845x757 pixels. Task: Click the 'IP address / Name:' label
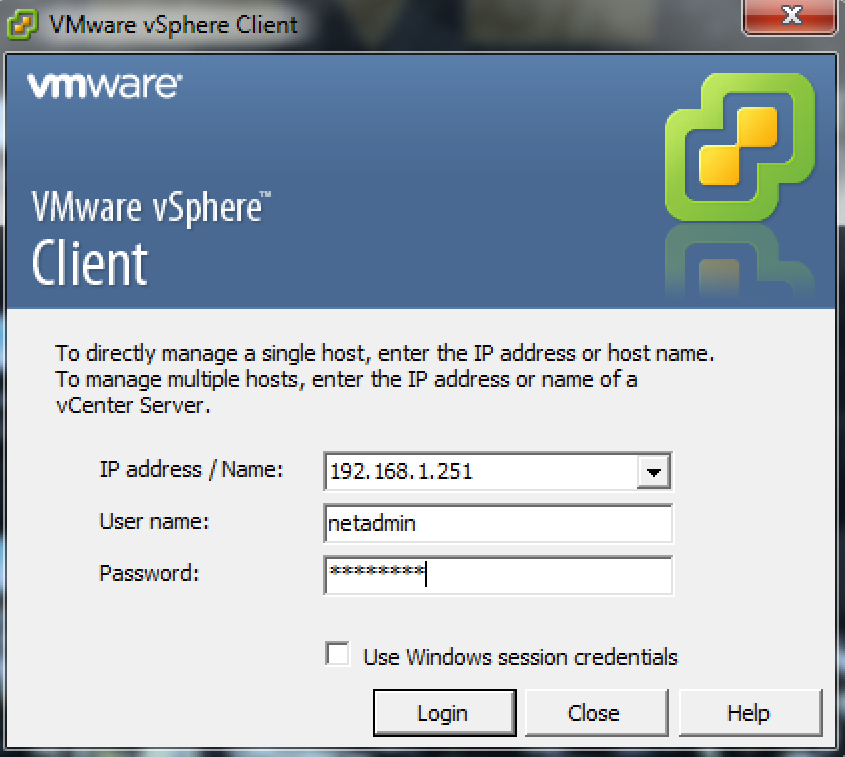[x=191, y=470]
